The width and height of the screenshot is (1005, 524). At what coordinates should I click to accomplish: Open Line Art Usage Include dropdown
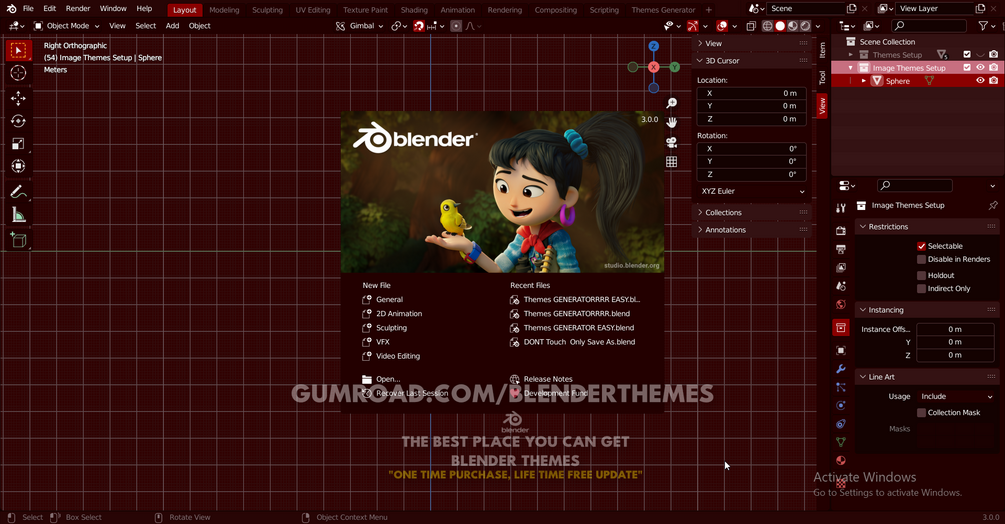[956, 397]
